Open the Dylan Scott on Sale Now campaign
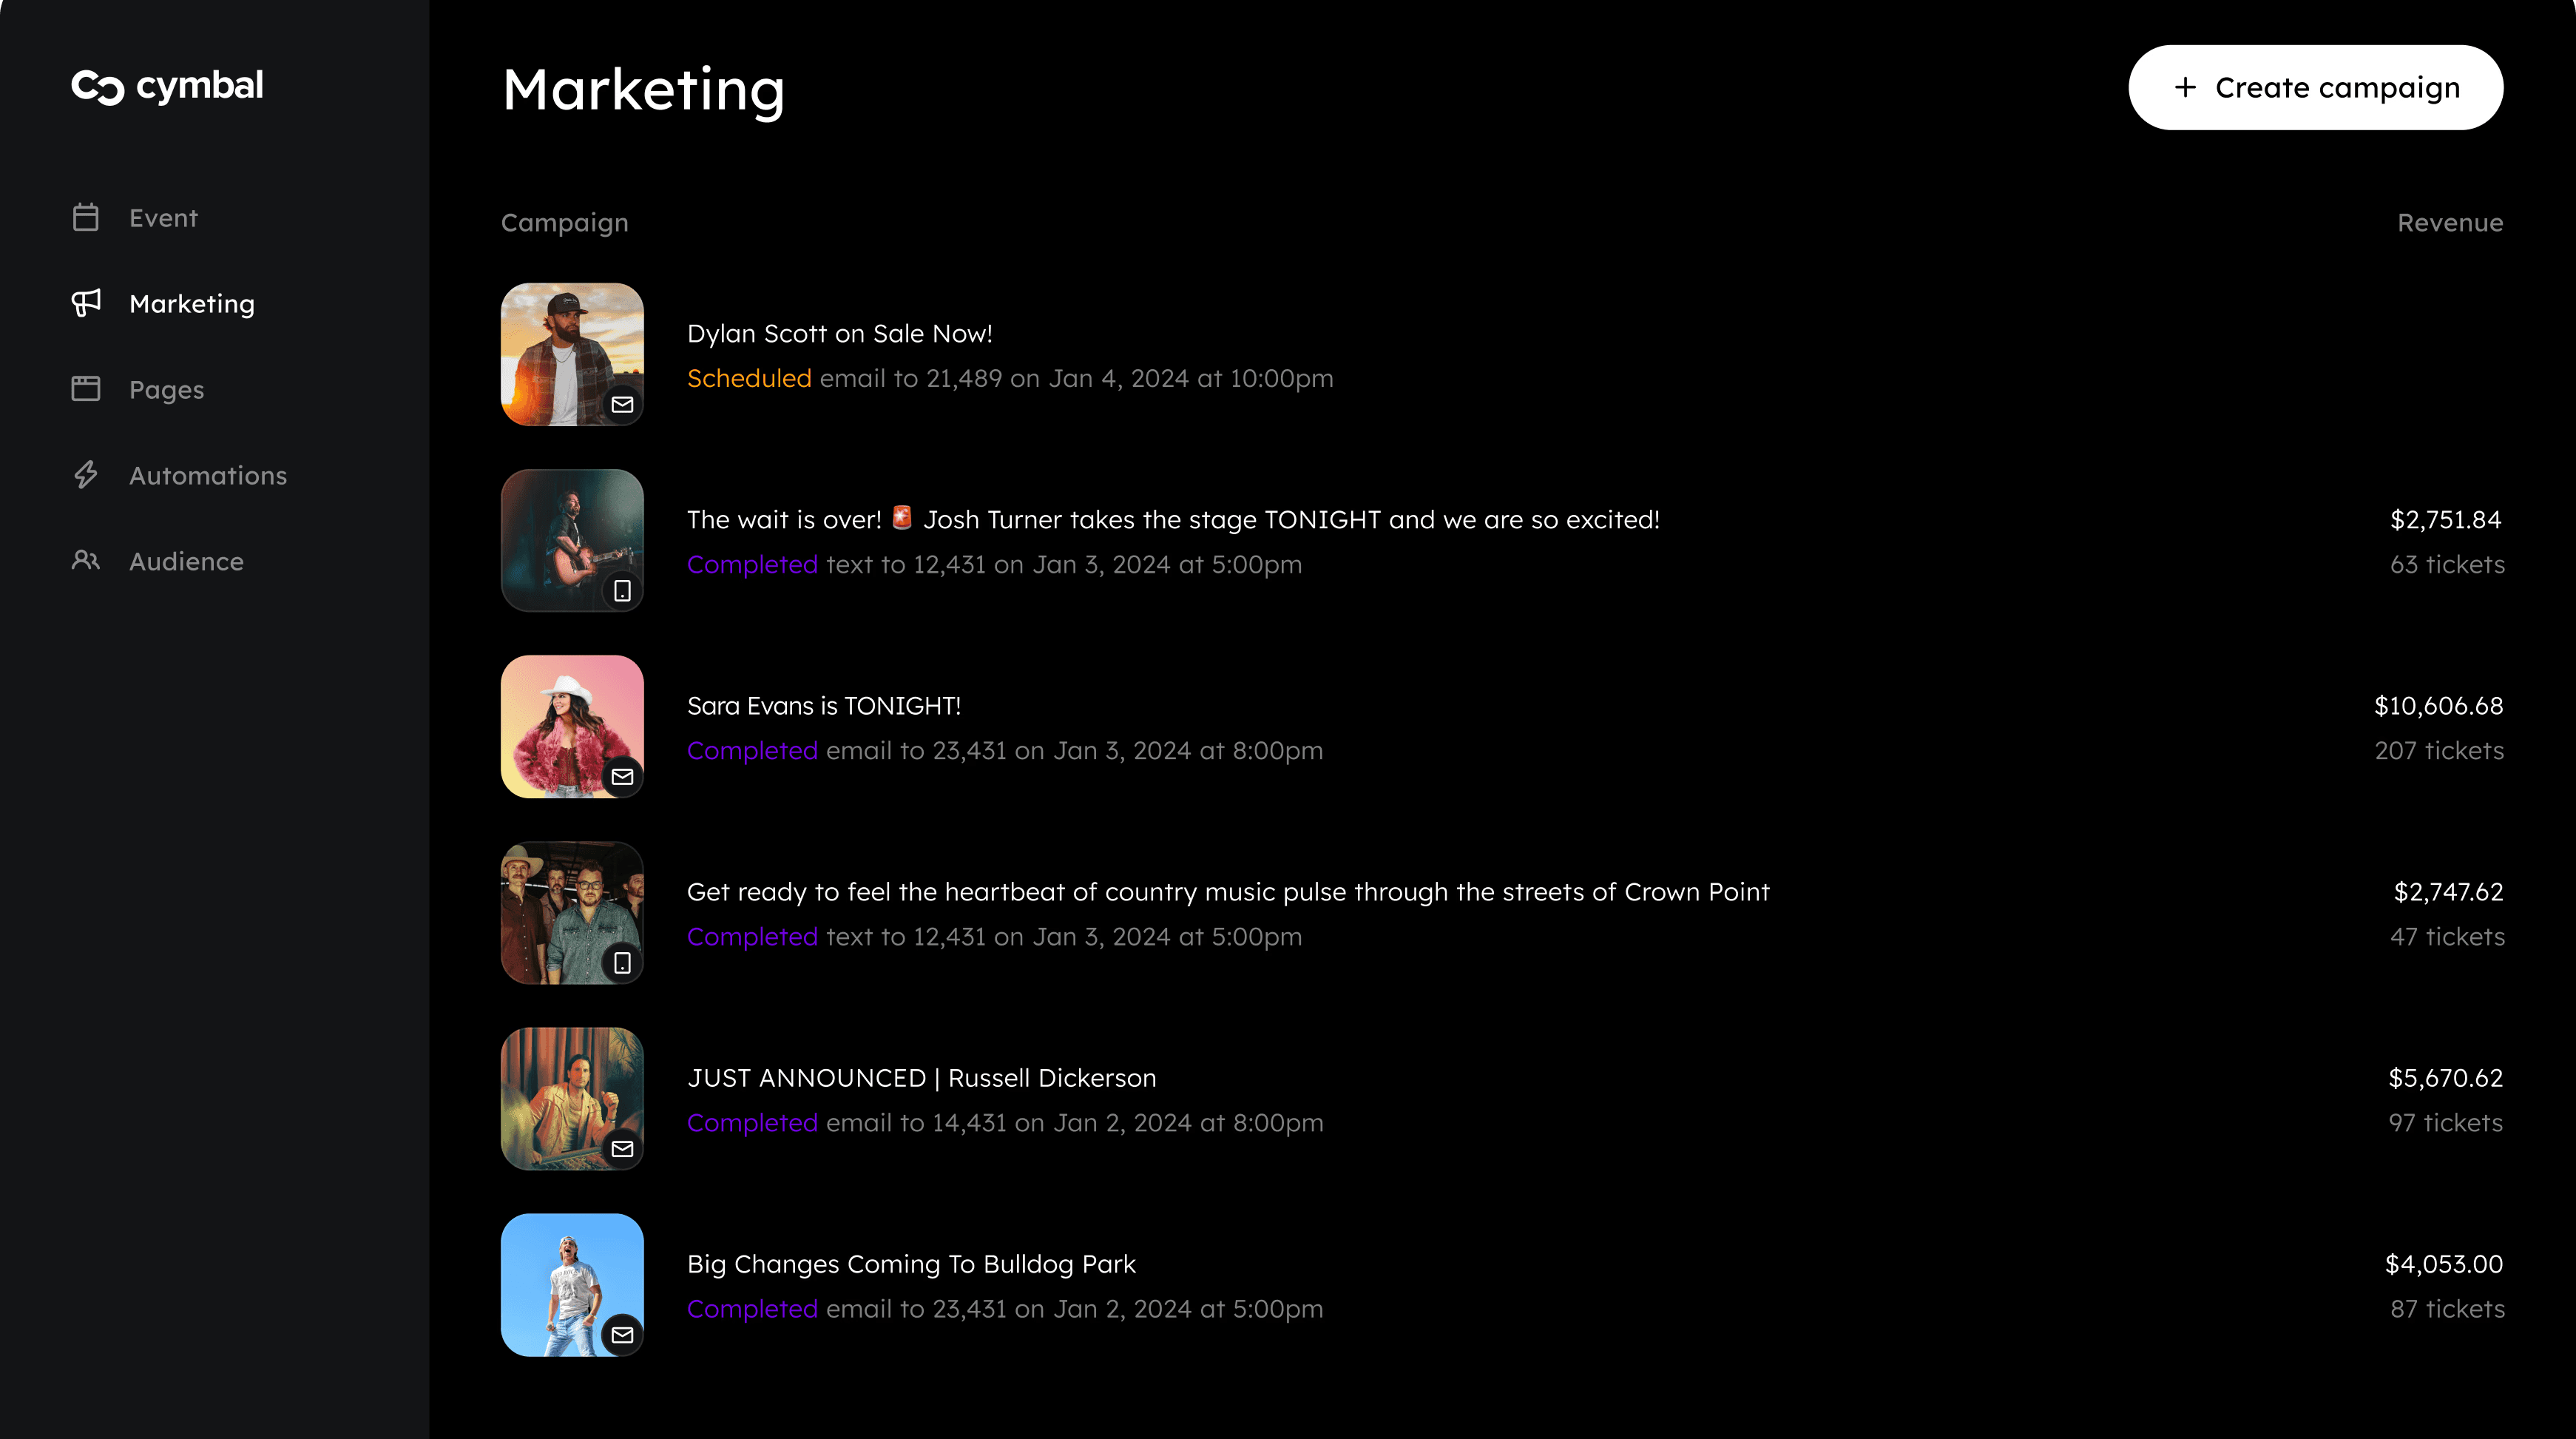 pos(839,334)
